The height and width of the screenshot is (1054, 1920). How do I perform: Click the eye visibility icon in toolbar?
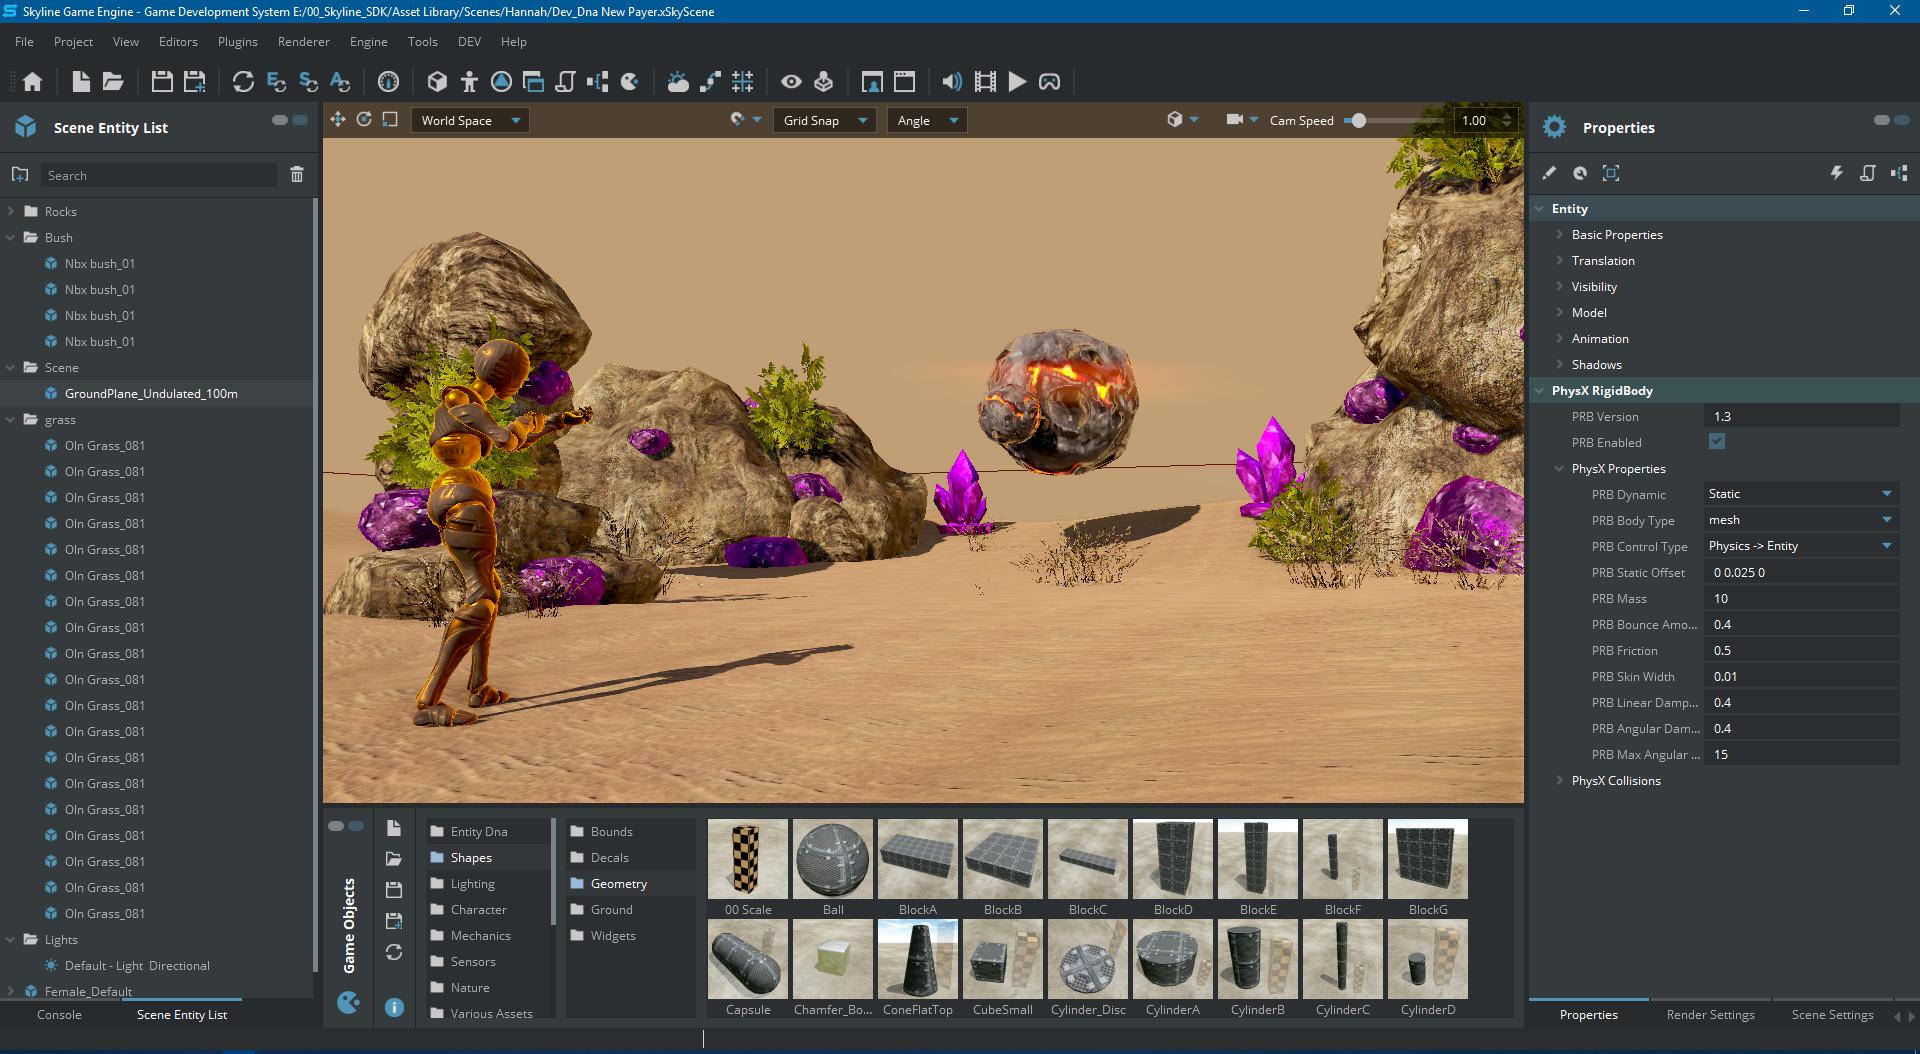pos(791,82)
